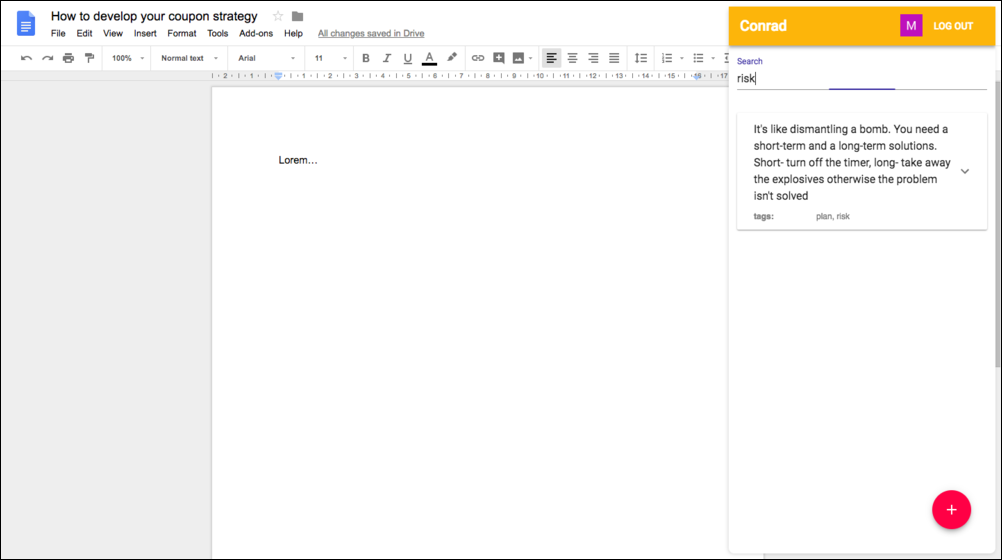Open the zoom level 100% dropdown

[x=127, y=58]
